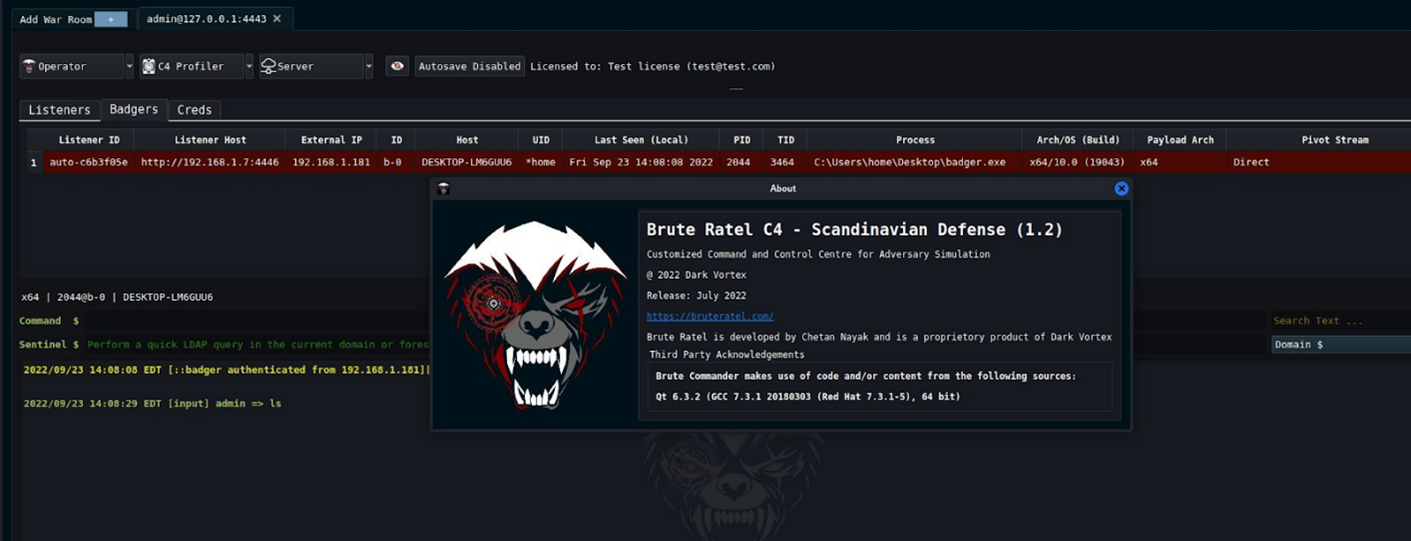Viewport: 1411px width, 541px height.
Task: Switch to the Badgers tab
Action: (x=133, y=109)
